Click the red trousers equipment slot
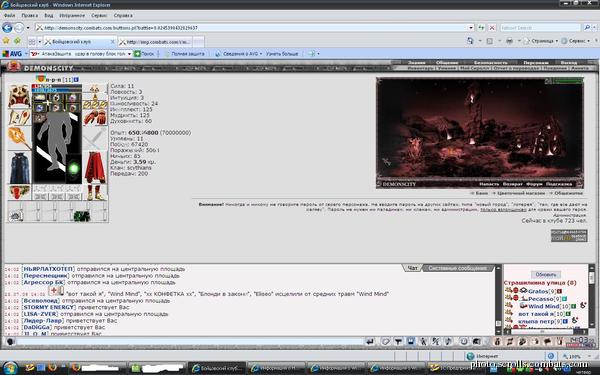Viewport: 600px width, 375px height. (x=95, y=168)
